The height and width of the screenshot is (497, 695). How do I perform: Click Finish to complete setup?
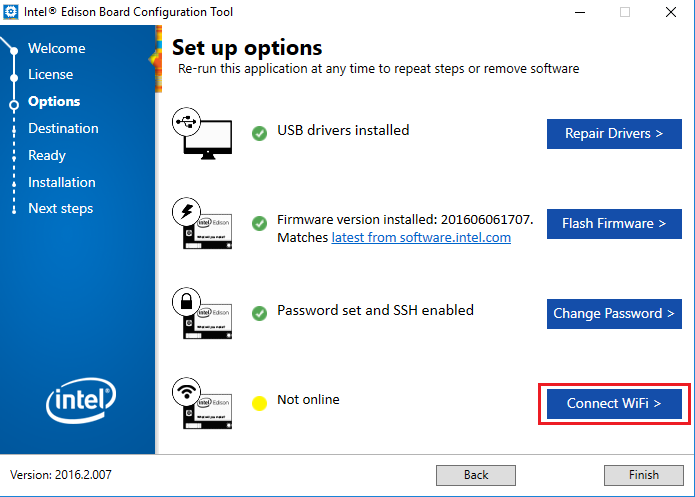(x=644, y=475)
